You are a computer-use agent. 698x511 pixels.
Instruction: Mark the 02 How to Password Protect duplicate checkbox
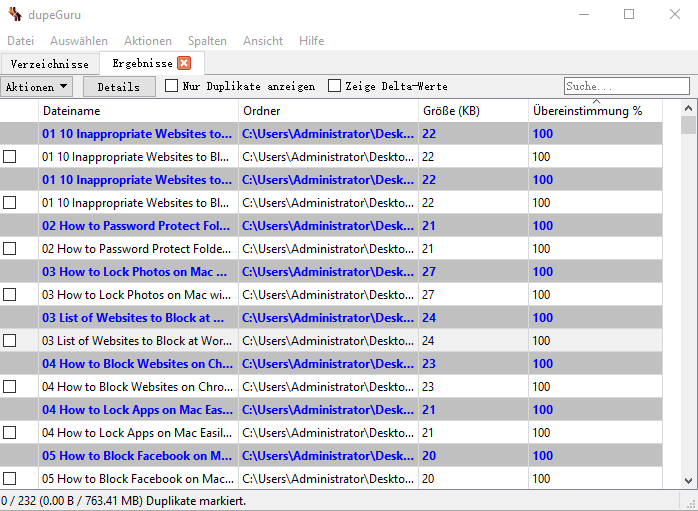(10, 249)
